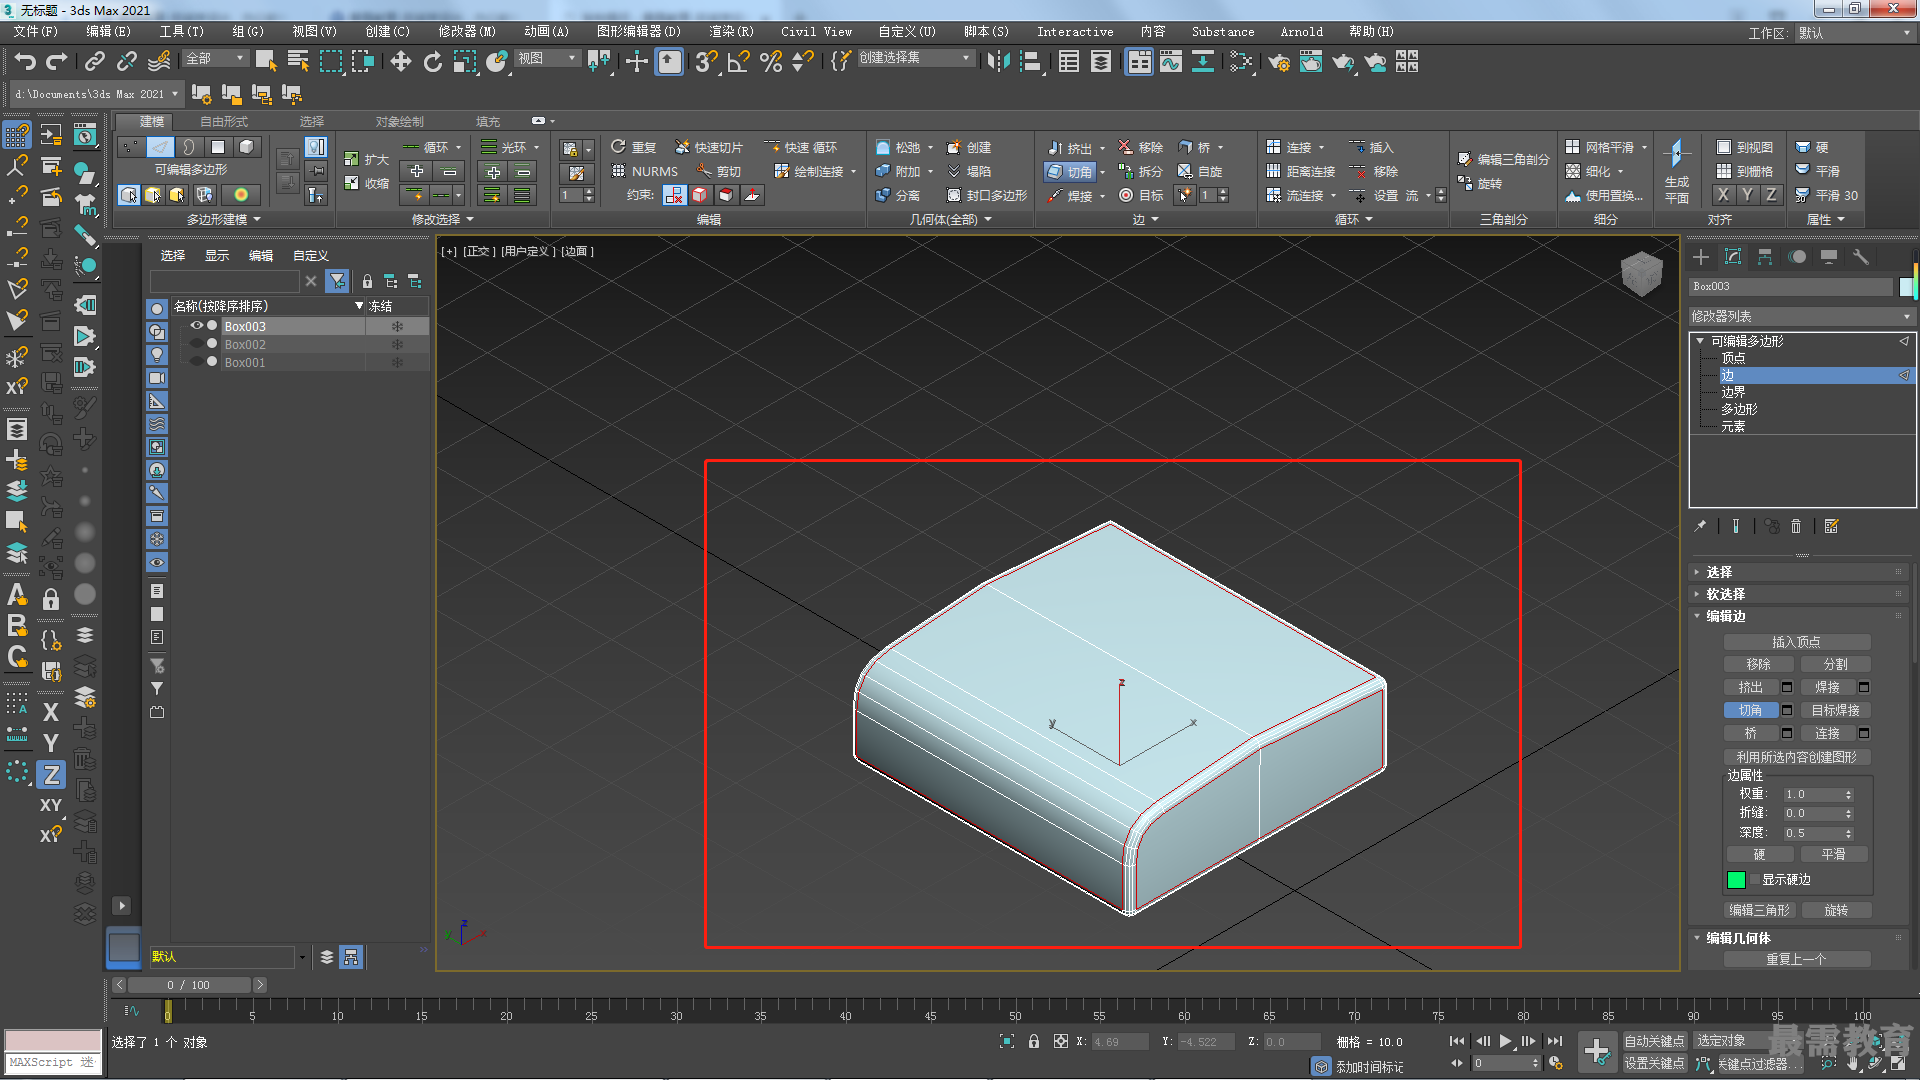The height and width of the screenshot is (1080, 1920).
Task: Open Select by Name list icon
Action: 298,62
